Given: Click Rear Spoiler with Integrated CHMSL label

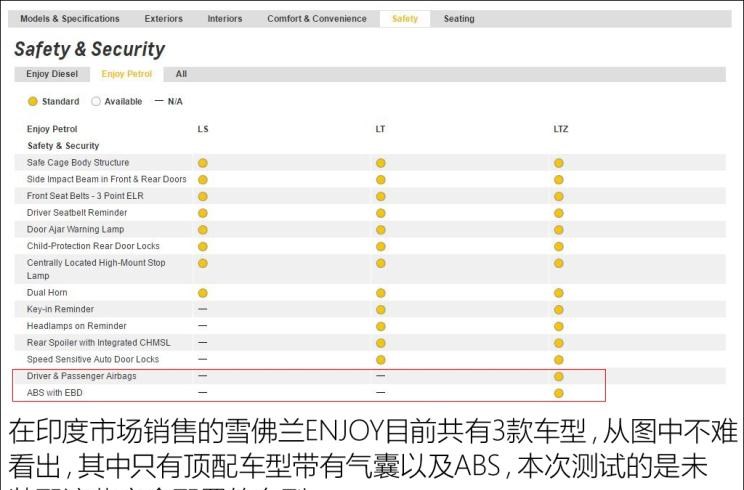Looking at the screenshot, I should 98,342.
